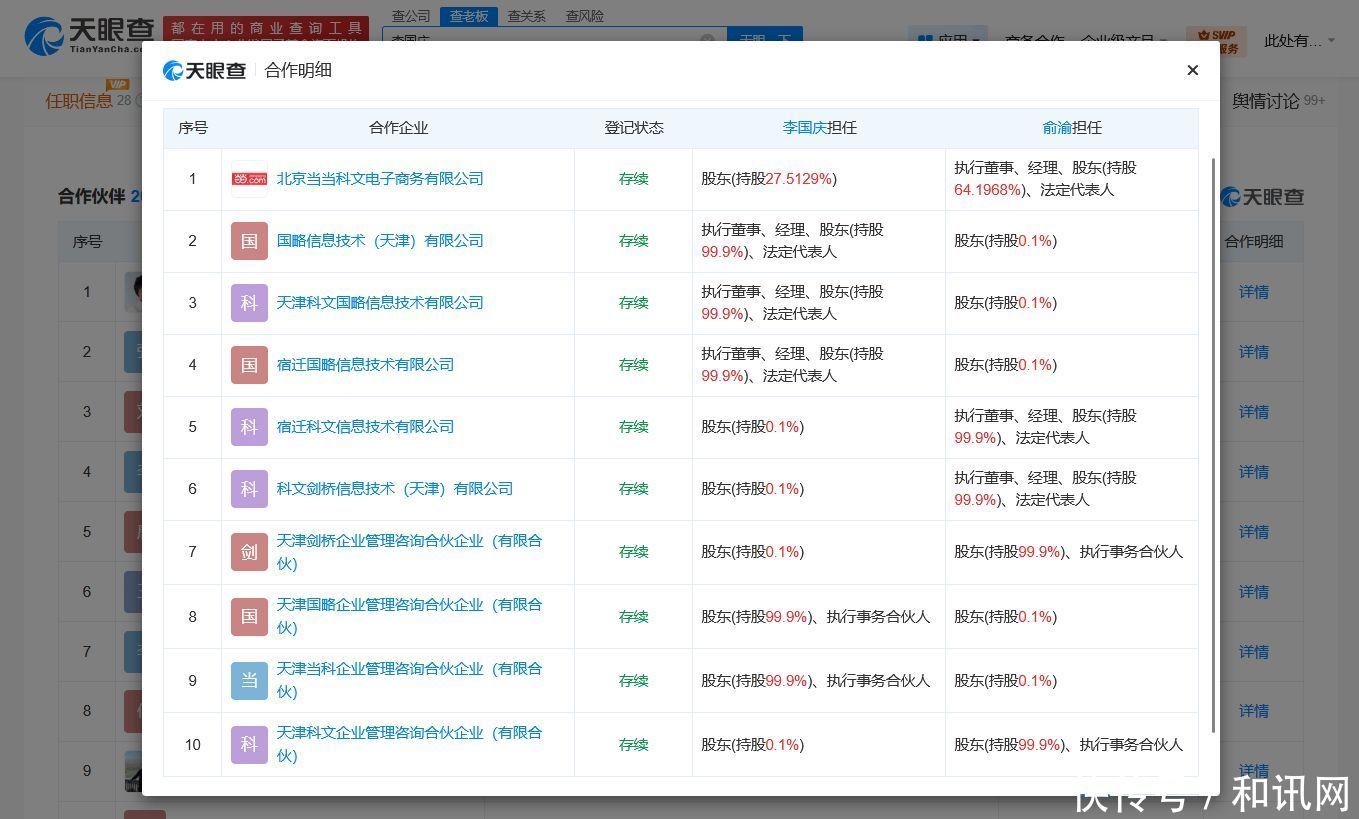Switch to the 查老板 search tab
Screen dimensions: 1359x819
click(468, 16)
